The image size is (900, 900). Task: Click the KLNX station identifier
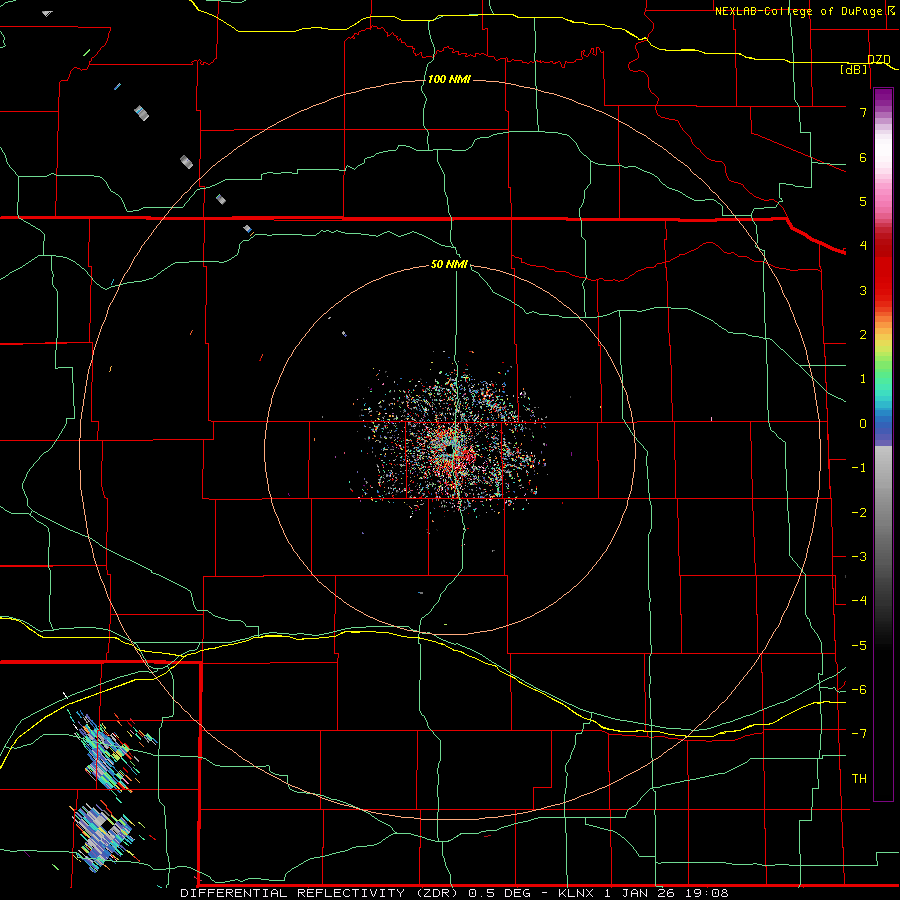point(577,893)
